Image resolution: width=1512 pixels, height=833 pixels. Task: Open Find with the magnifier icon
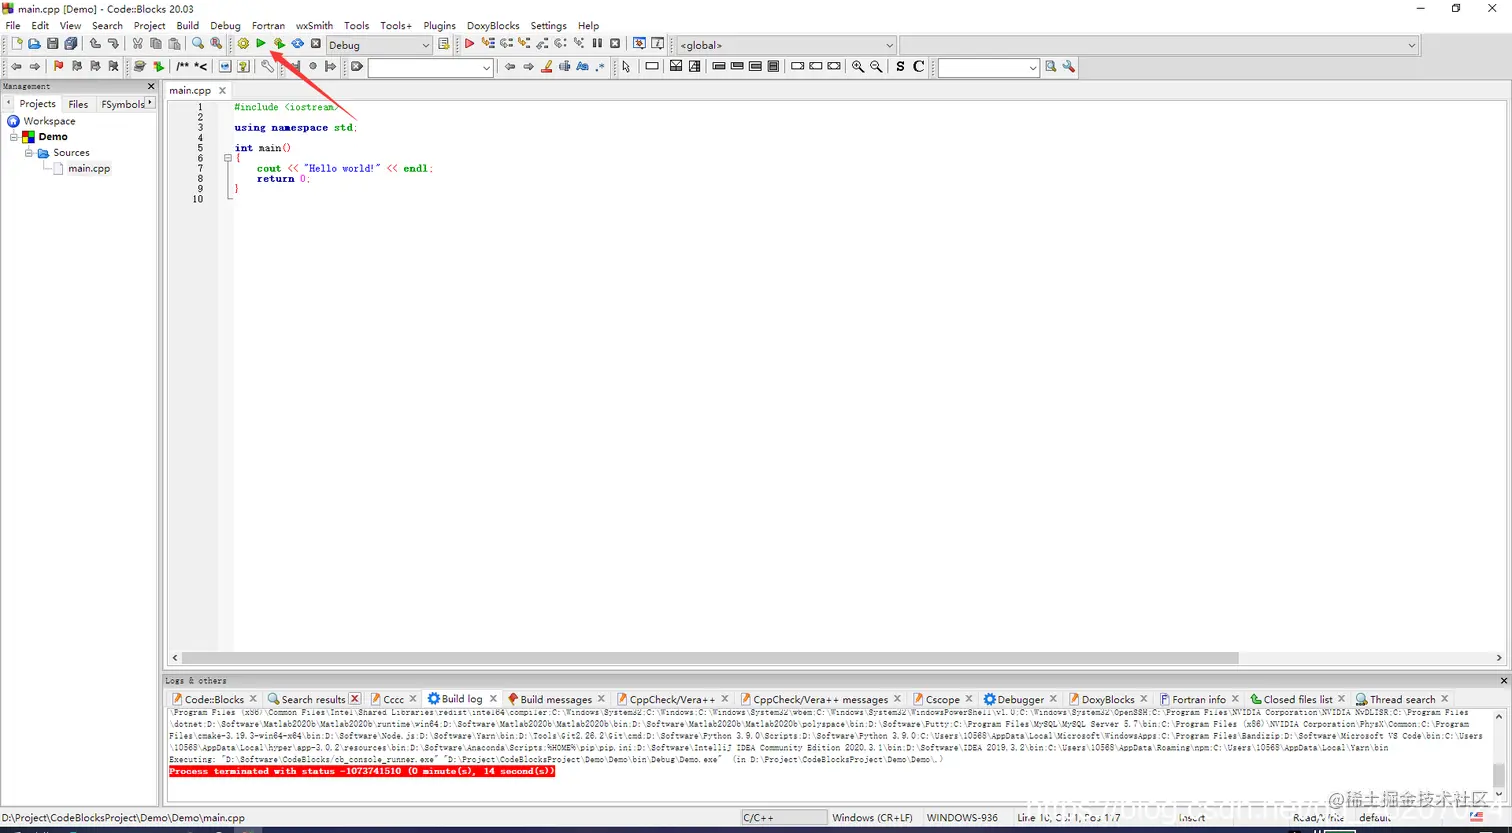tap(198, 44)
